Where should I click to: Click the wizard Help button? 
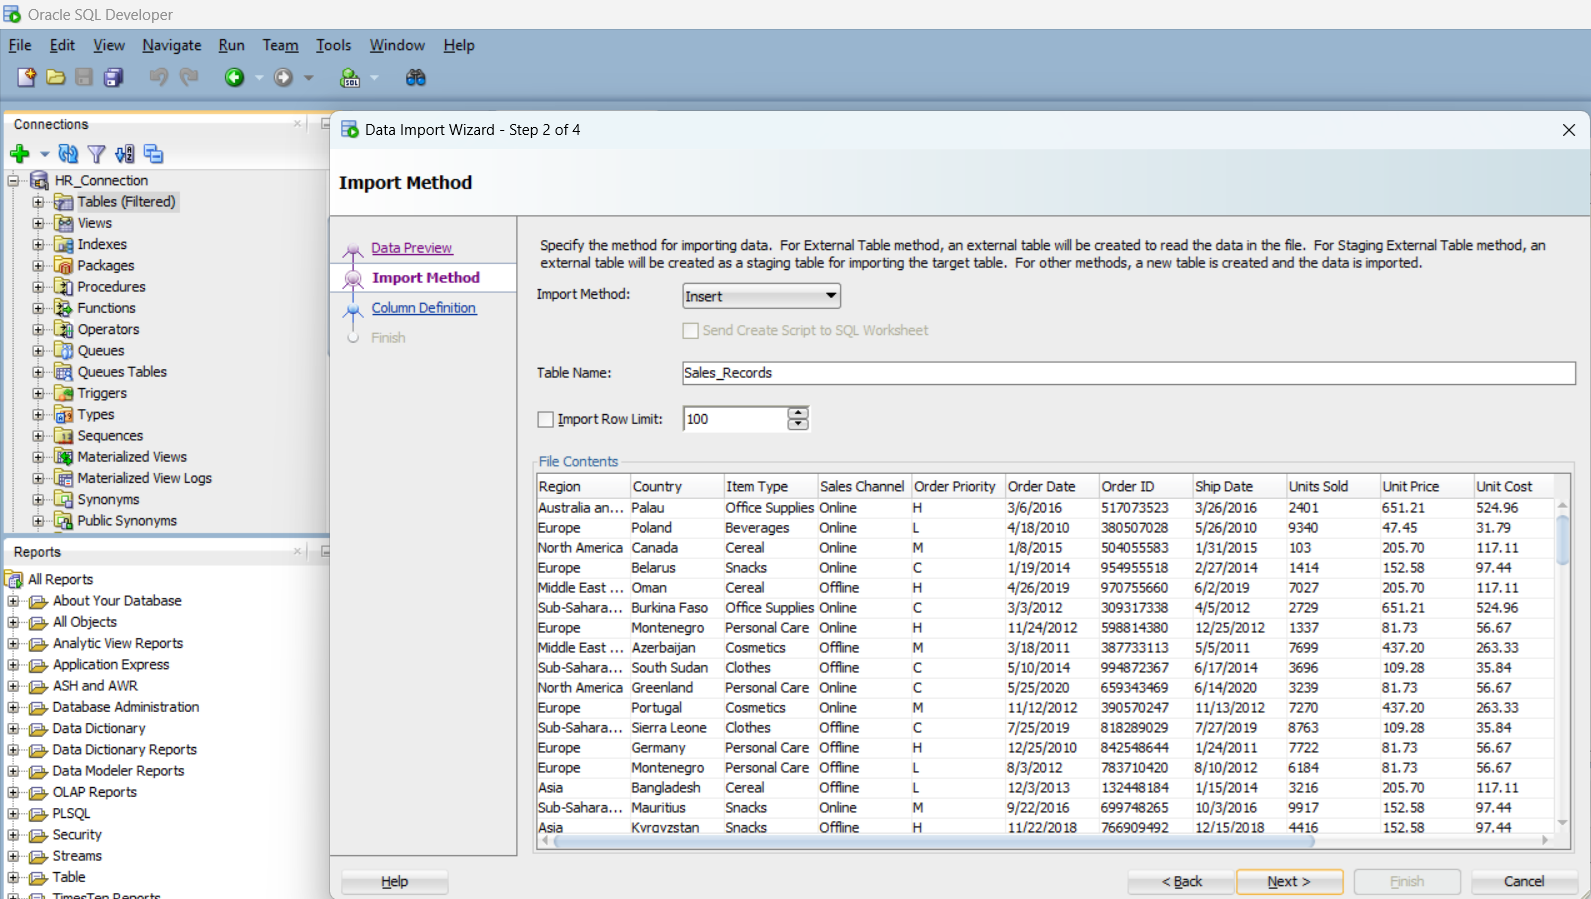pos(394,881)
